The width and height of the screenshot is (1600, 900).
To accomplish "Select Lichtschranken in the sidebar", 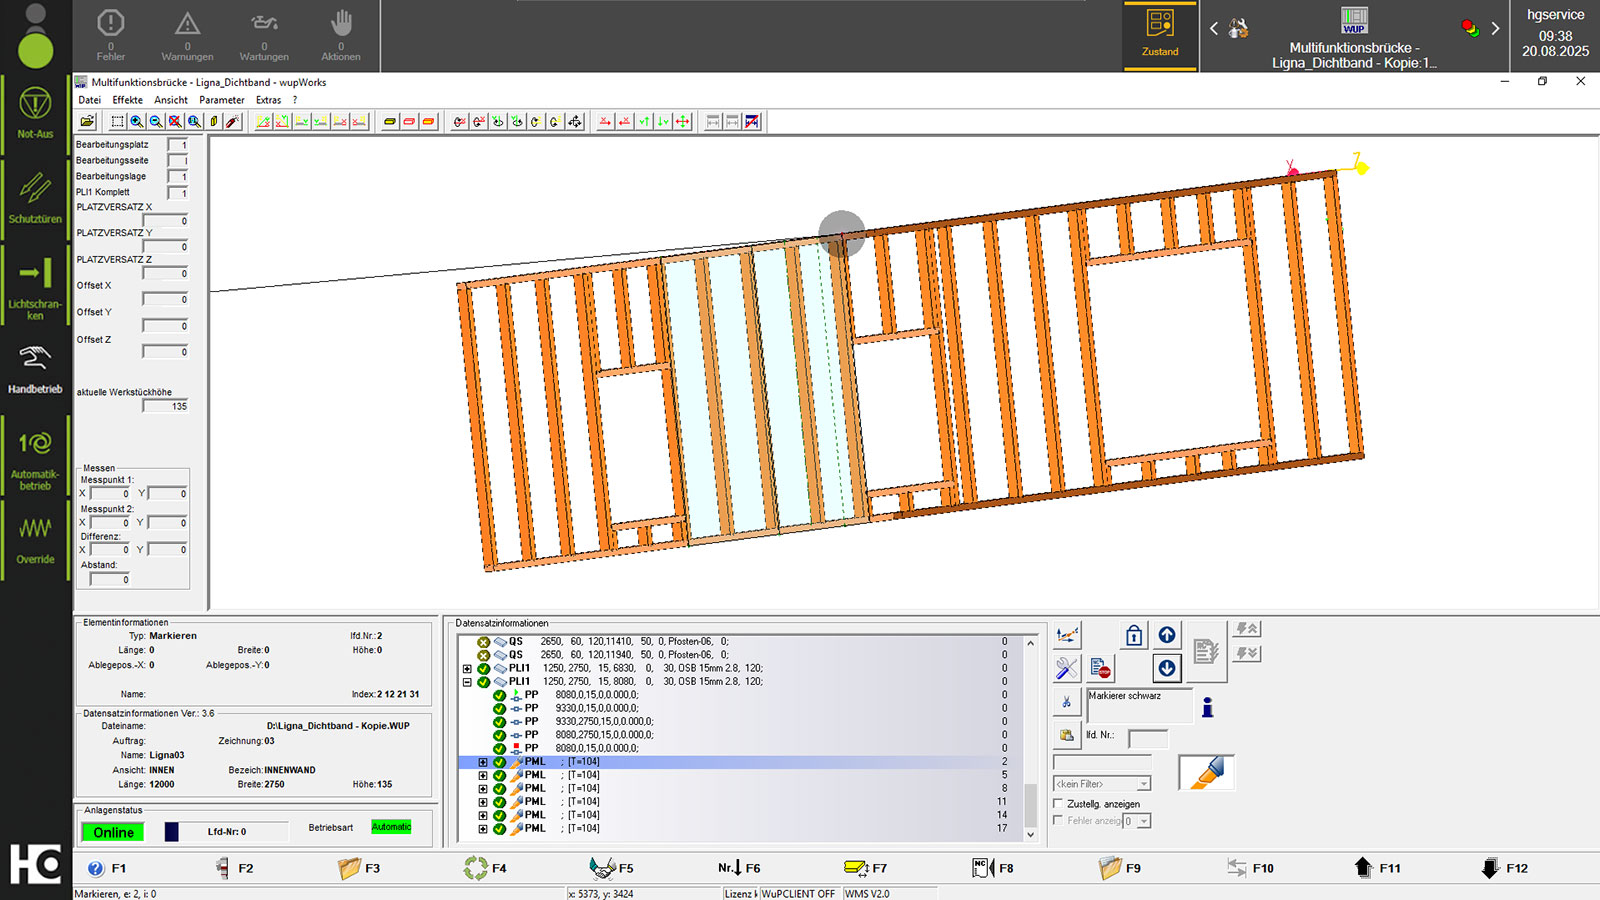I will 35,288.
